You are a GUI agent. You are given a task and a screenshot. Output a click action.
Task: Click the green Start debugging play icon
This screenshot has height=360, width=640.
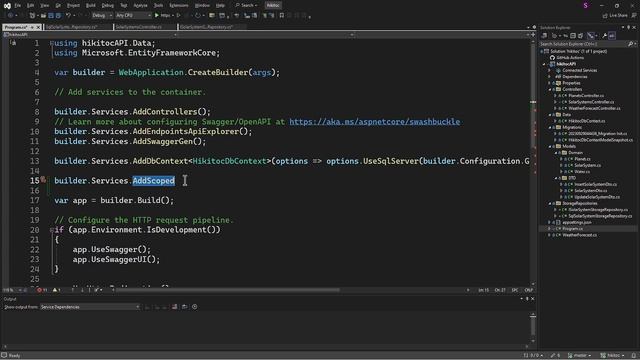tap(157, 16)
